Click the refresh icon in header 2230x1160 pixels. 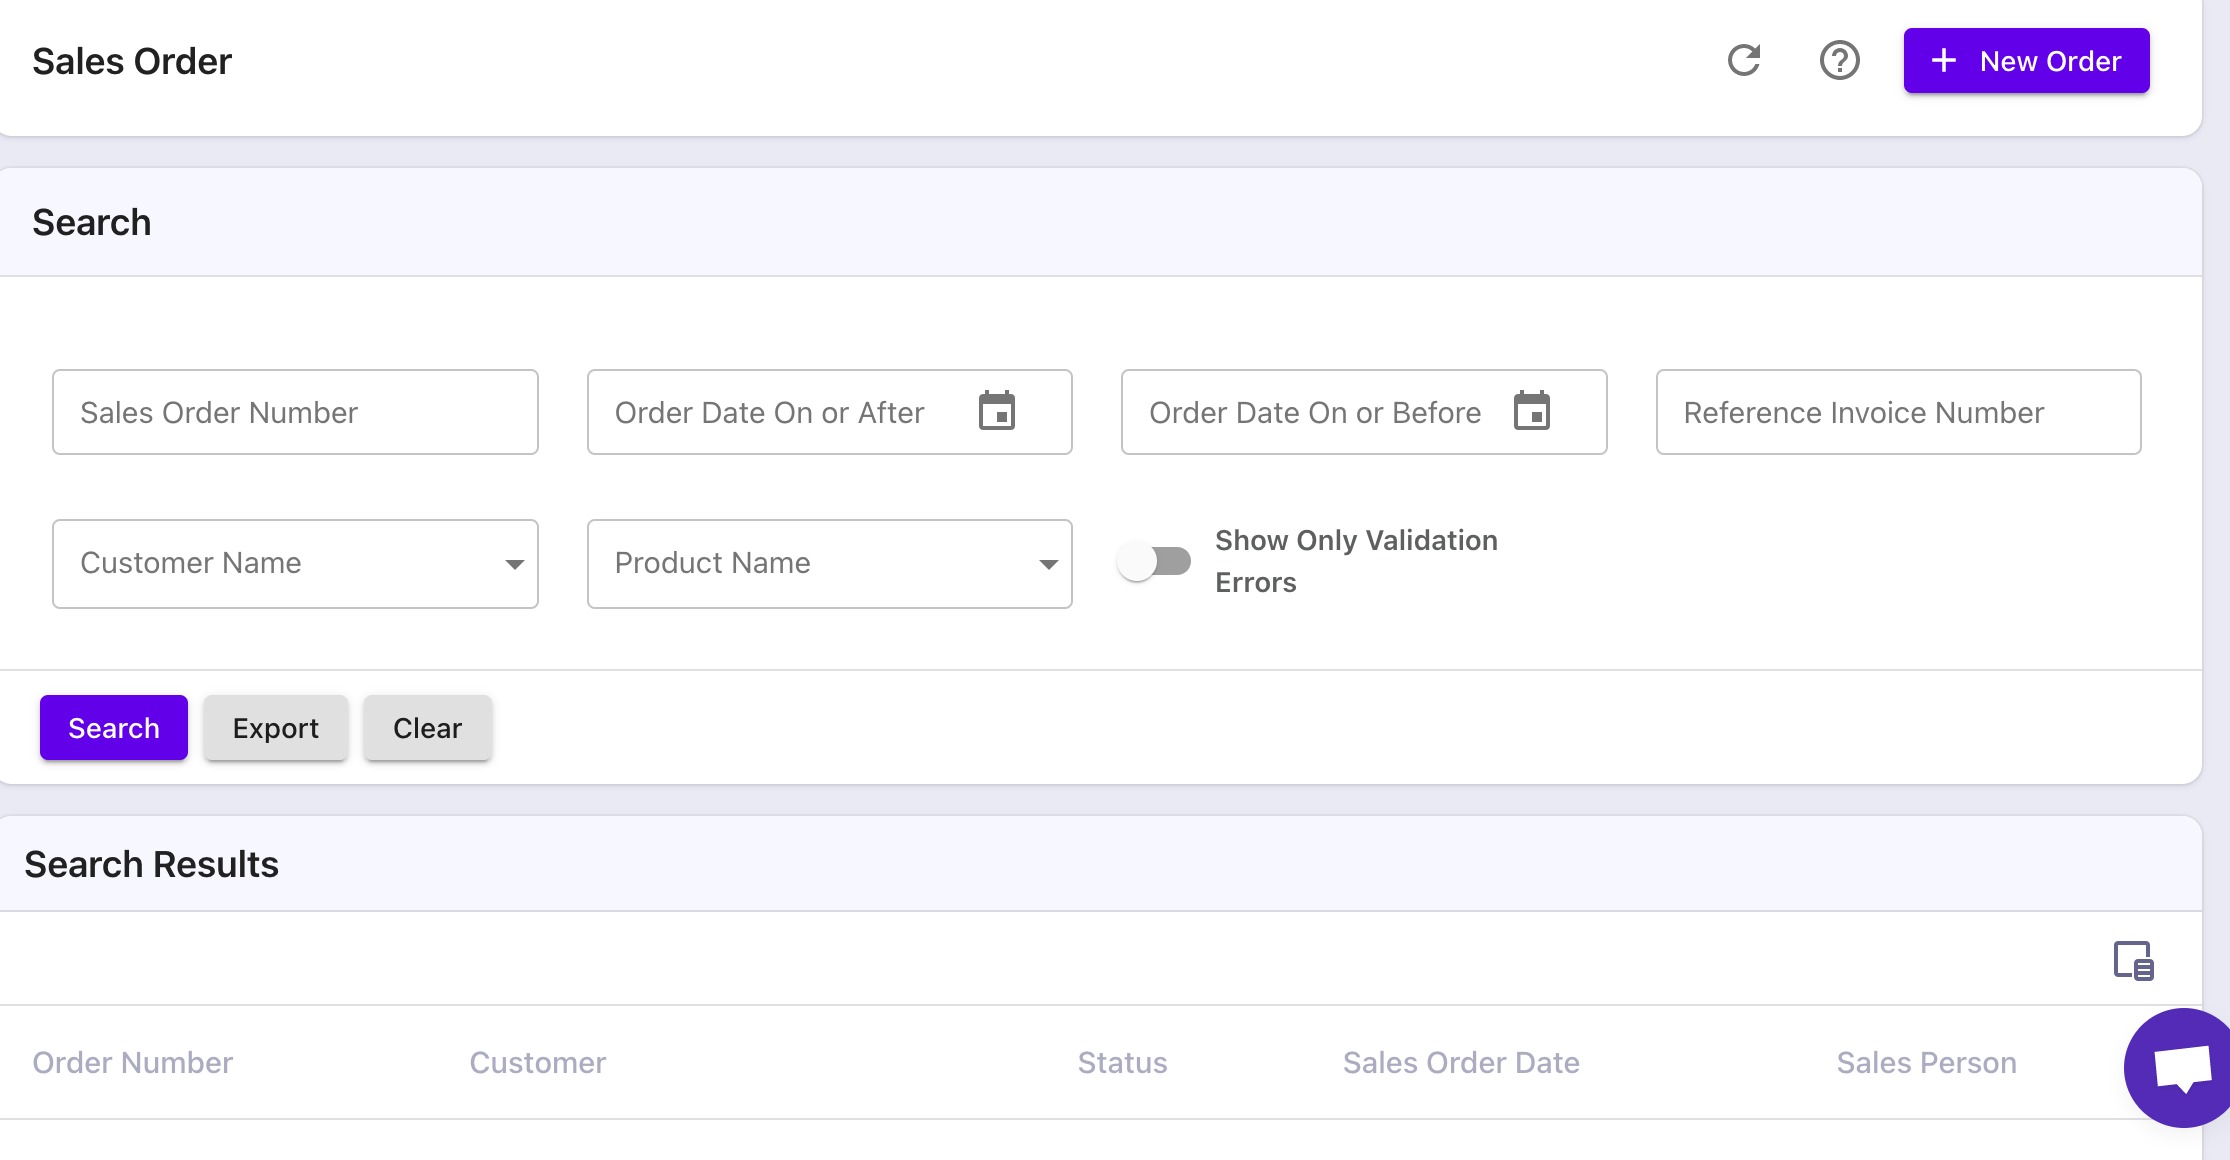1744,61
